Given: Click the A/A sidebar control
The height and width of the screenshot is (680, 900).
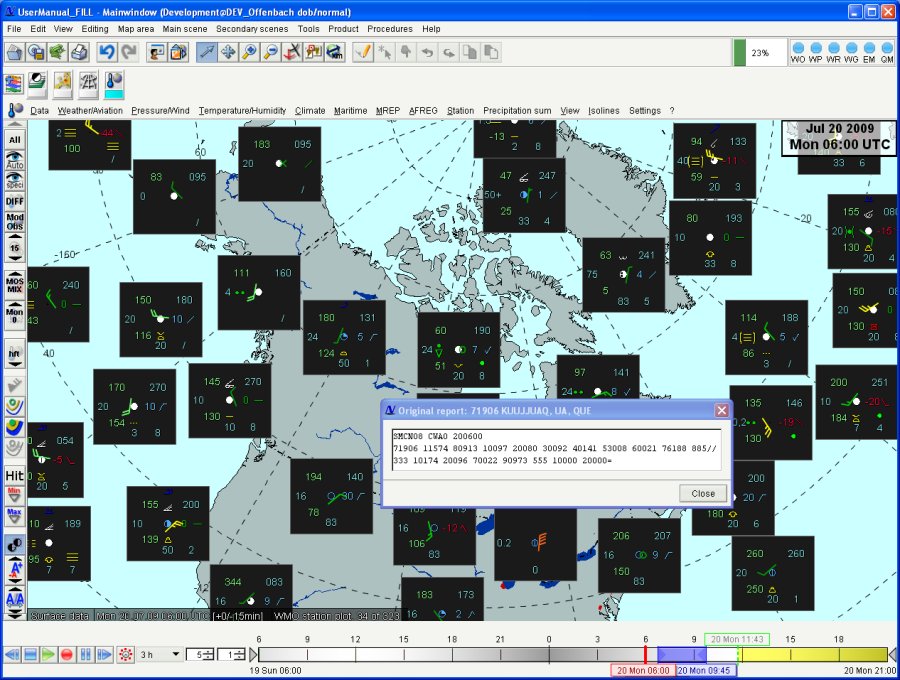Looking at the screenshot, I should (x=15, y=600).
